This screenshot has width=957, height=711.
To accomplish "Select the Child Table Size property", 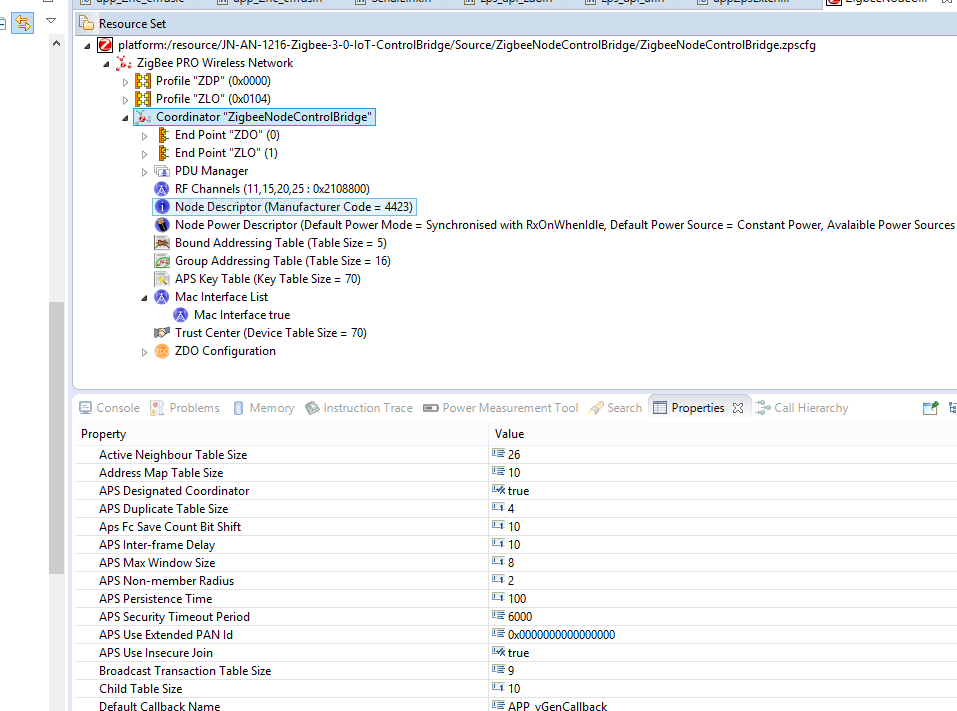I will pyautogui.click(x=140, y=689).
